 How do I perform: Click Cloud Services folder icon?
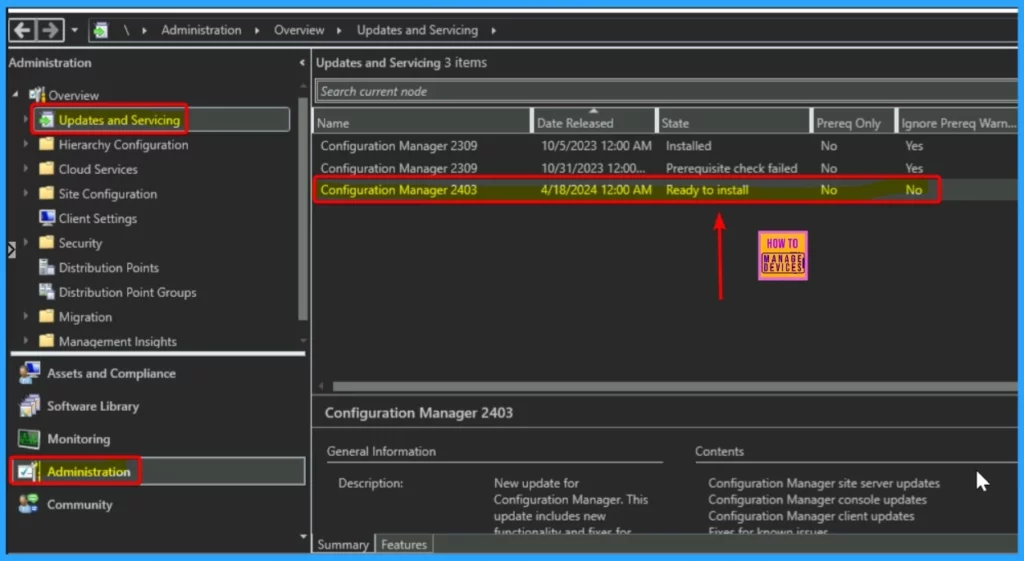click(46, 168)
